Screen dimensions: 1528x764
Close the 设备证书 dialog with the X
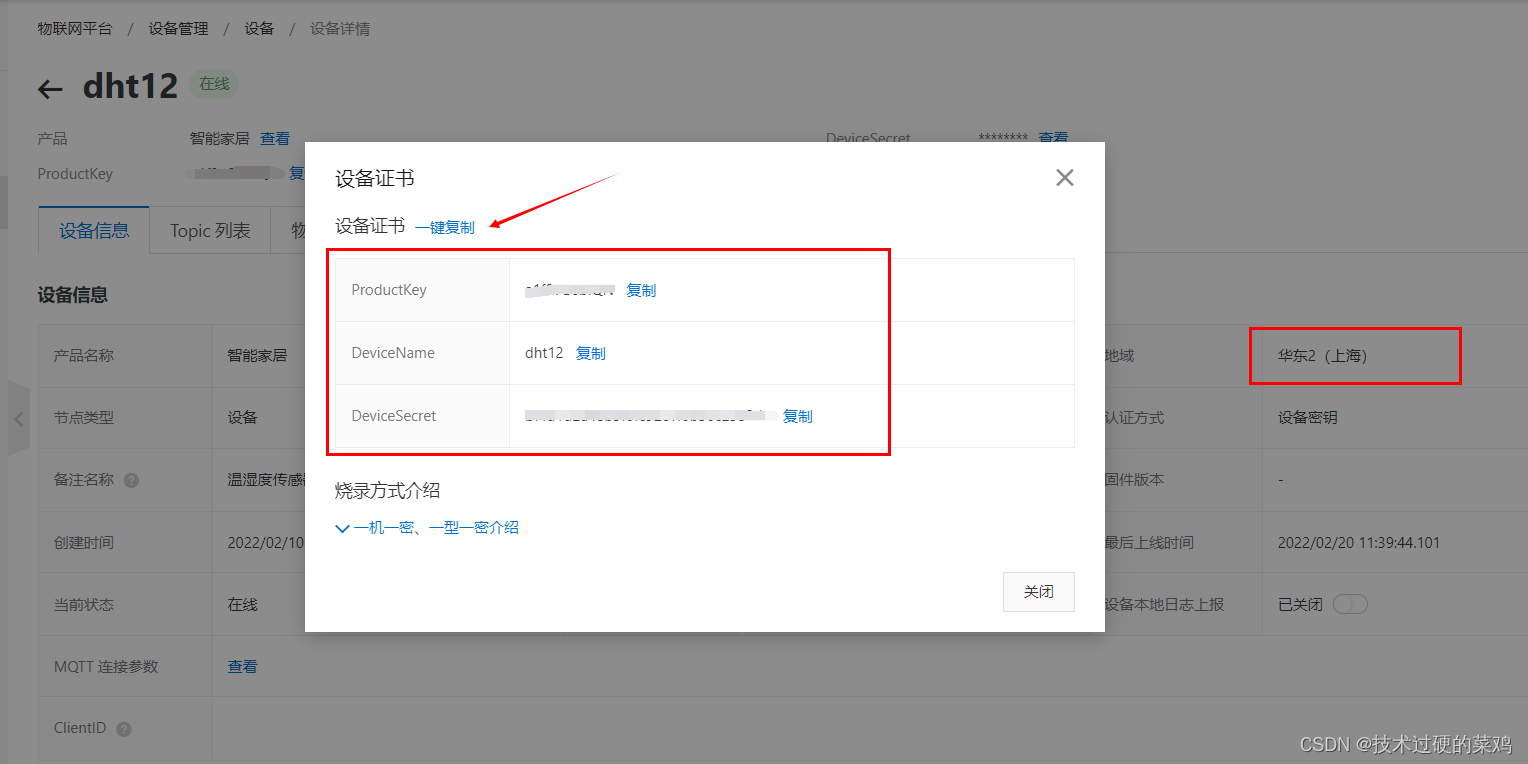point(1064,177)
